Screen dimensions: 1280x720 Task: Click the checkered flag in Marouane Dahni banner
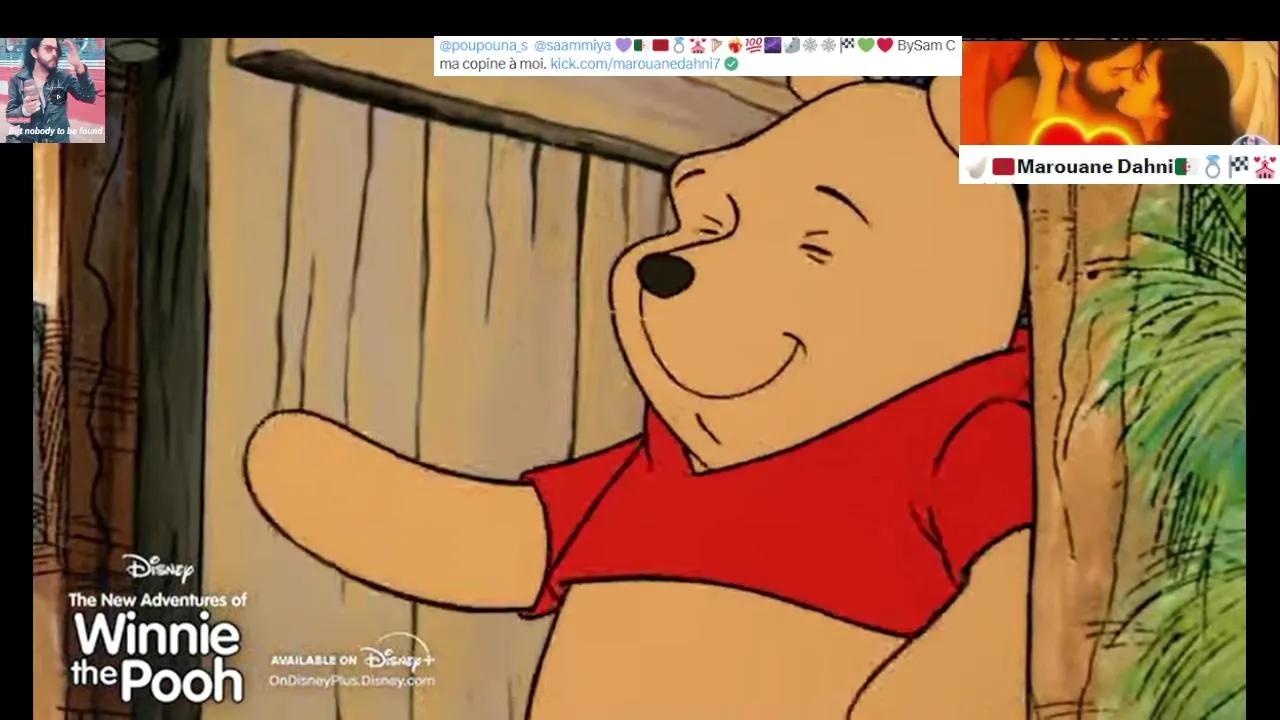click(1239, 167)
